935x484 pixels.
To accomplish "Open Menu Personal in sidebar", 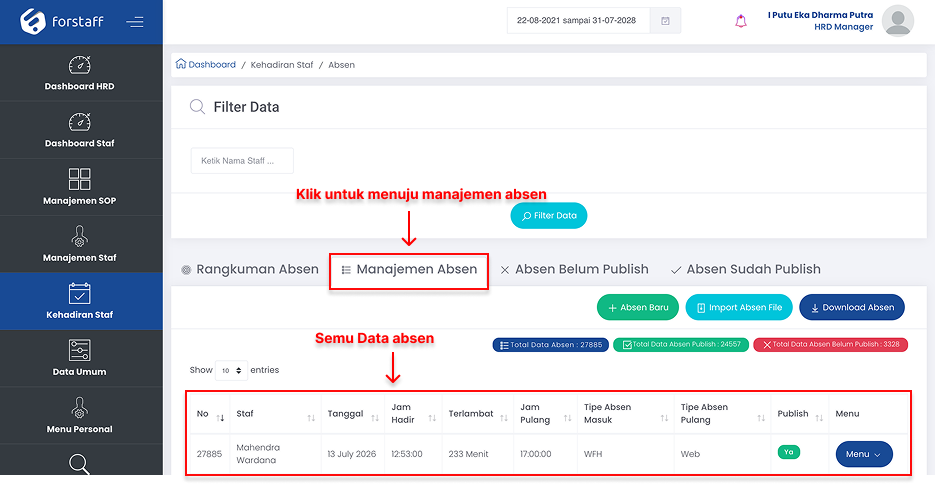I will [79, 415].
